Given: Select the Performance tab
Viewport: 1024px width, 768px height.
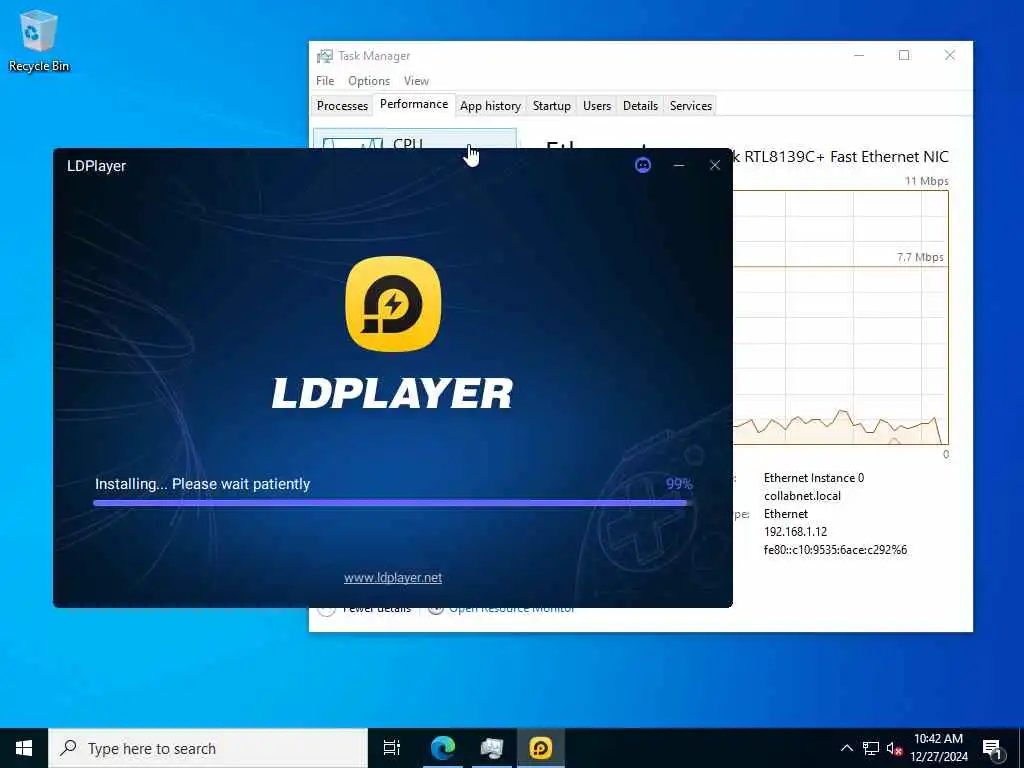Looking at the screenshot, I should 413,104.
